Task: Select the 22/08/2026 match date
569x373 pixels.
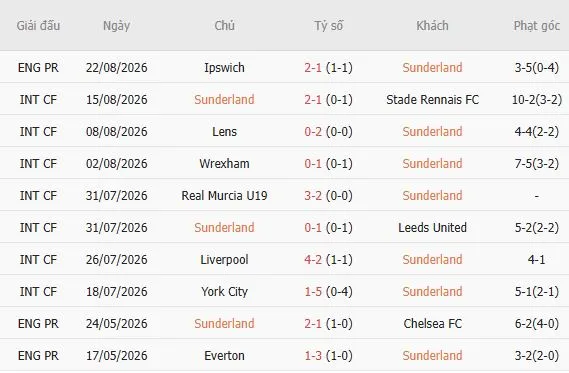Action: (116, 68)
